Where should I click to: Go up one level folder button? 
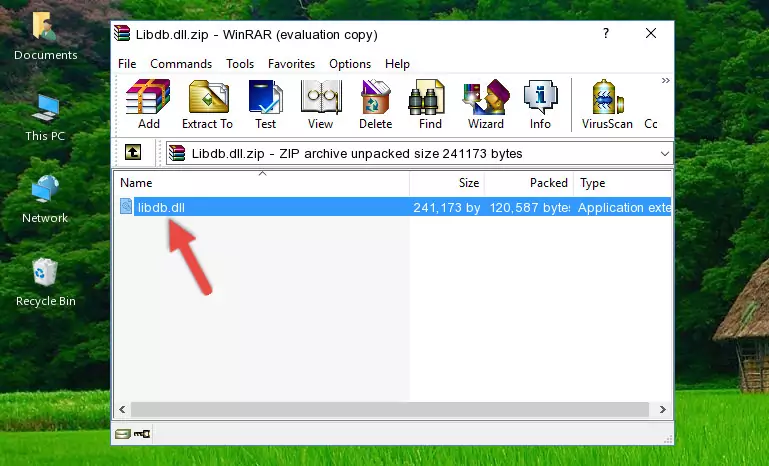pos(133,153)
